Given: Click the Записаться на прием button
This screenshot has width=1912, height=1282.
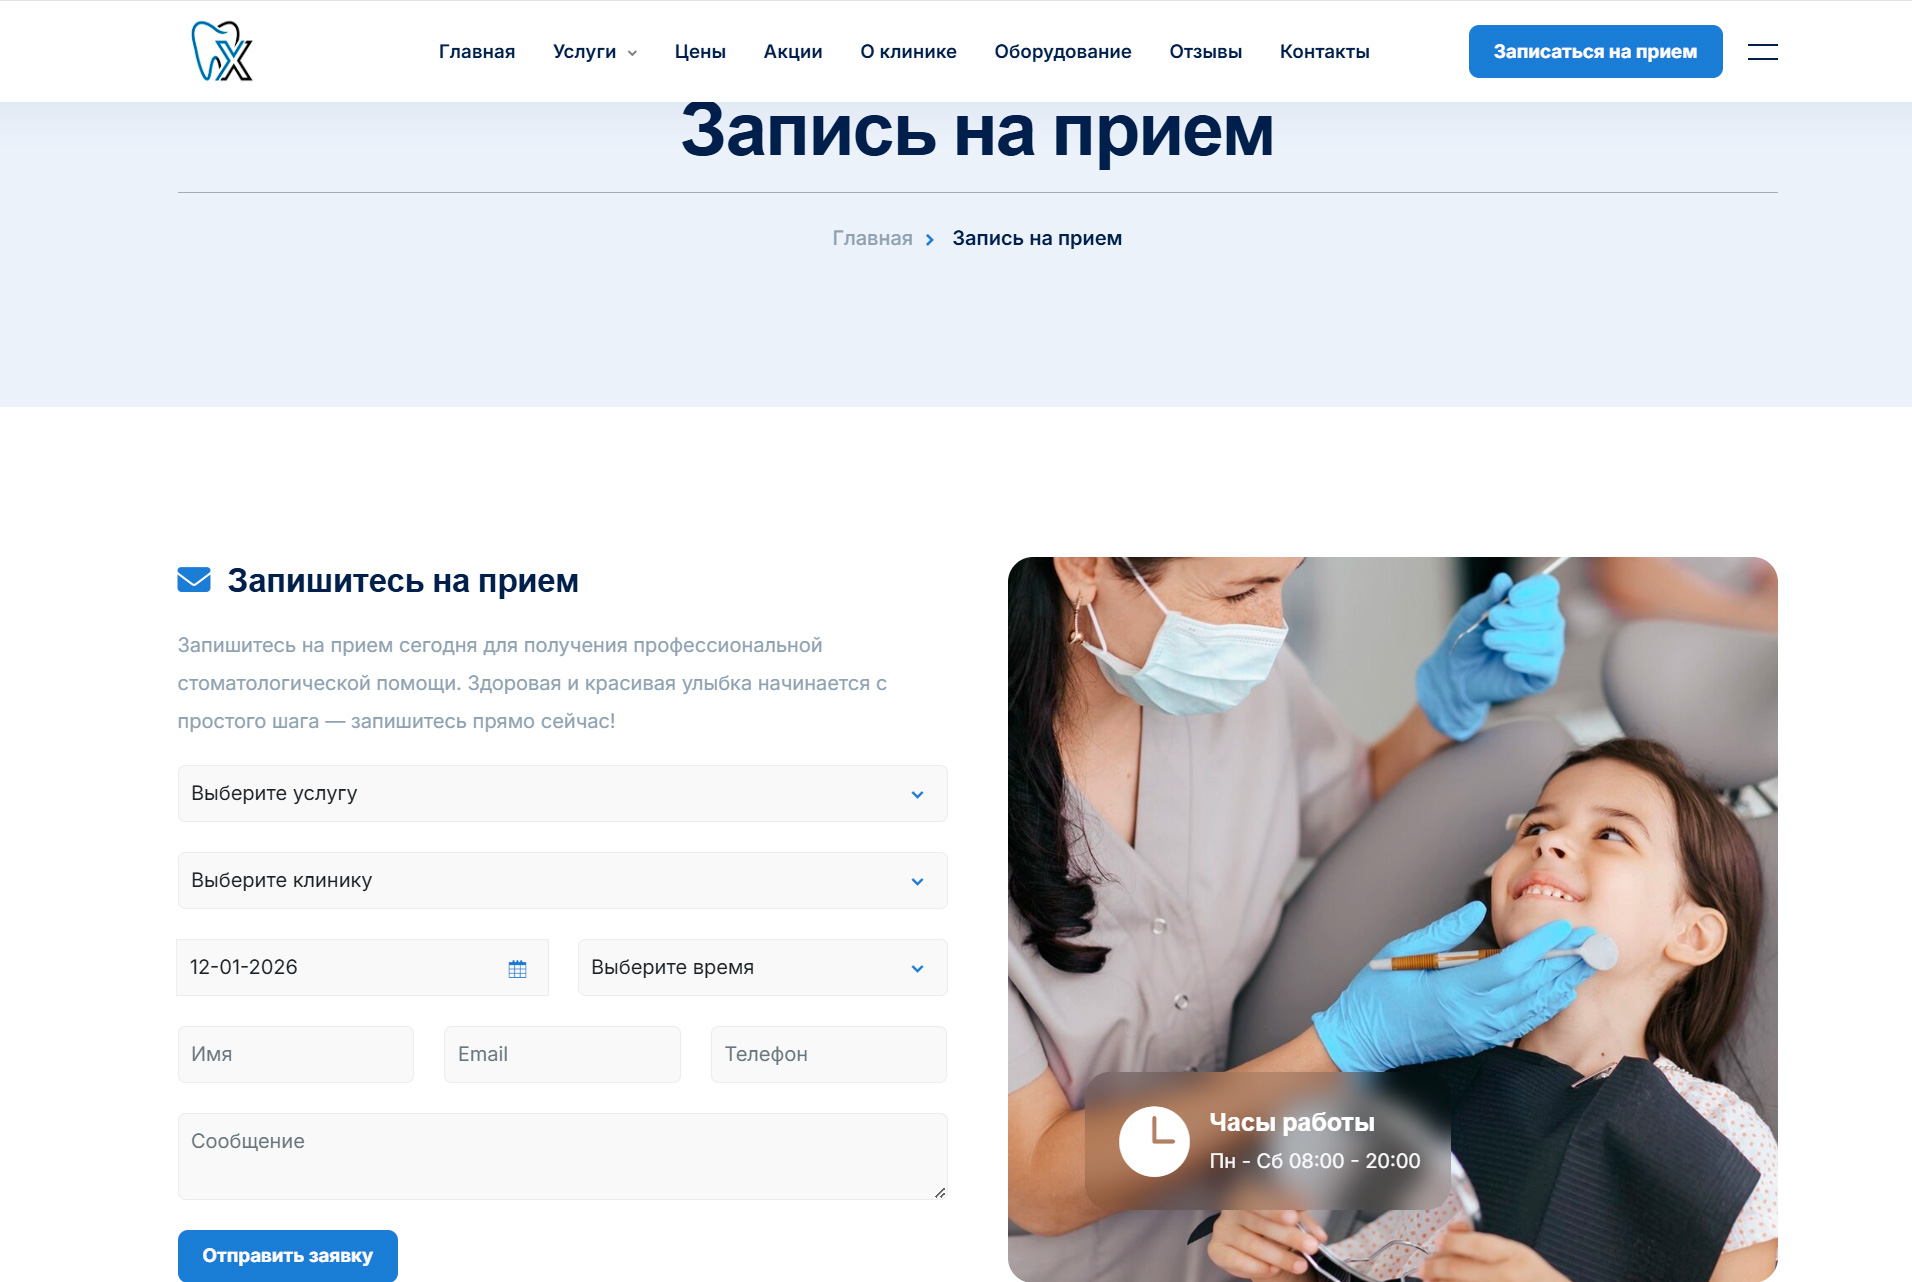Looking at the screenshot, I should click(1595, 51).
